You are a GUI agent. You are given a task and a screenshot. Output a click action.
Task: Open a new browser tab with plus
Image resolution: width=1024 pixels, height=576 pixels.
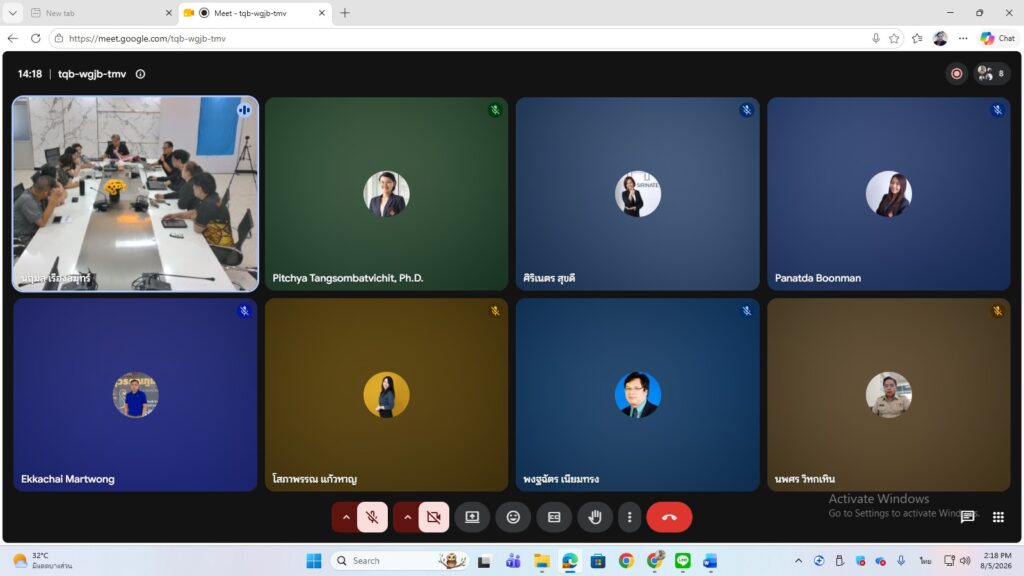coord(345,13)
